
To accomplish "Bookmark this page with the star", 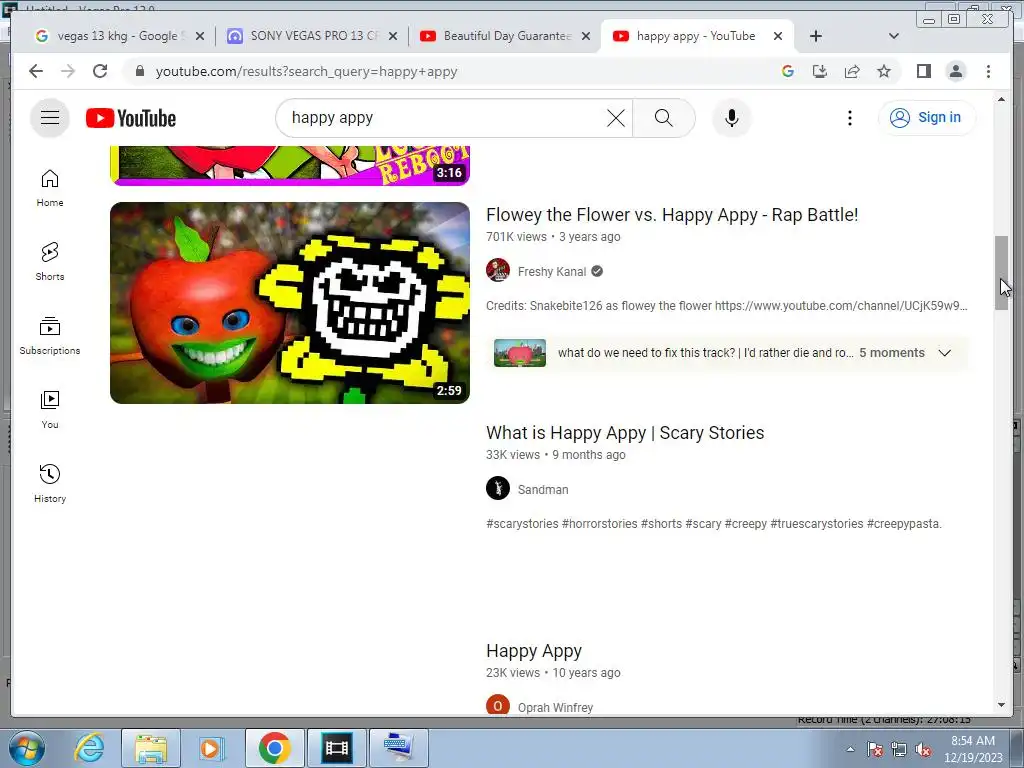I will pos(884,71).
